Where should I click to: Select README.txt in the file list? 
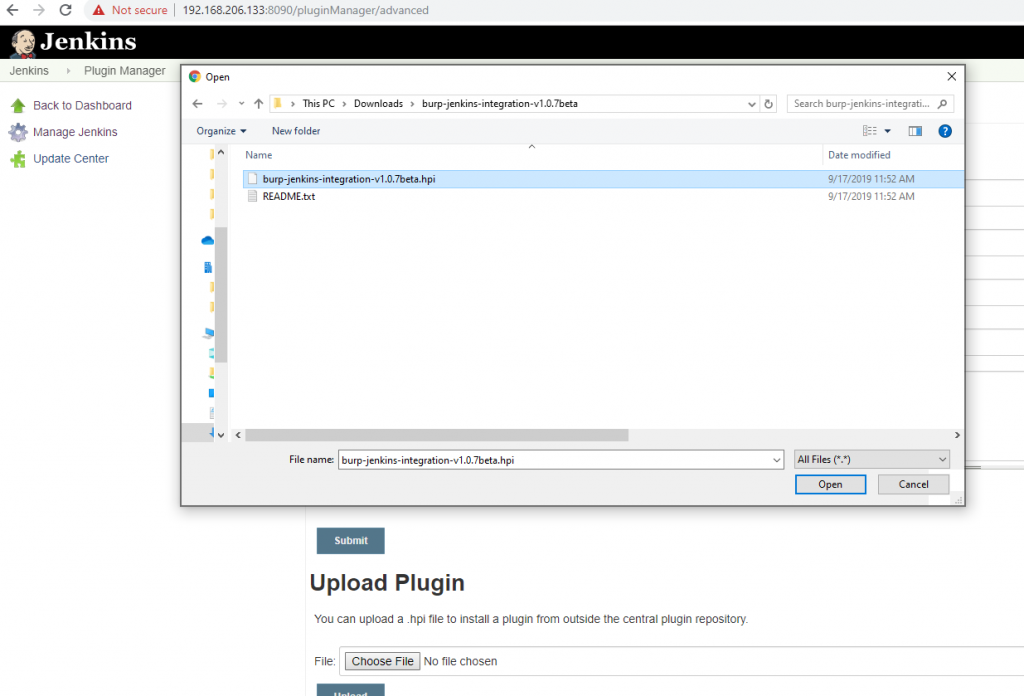(x=288, y=197)
